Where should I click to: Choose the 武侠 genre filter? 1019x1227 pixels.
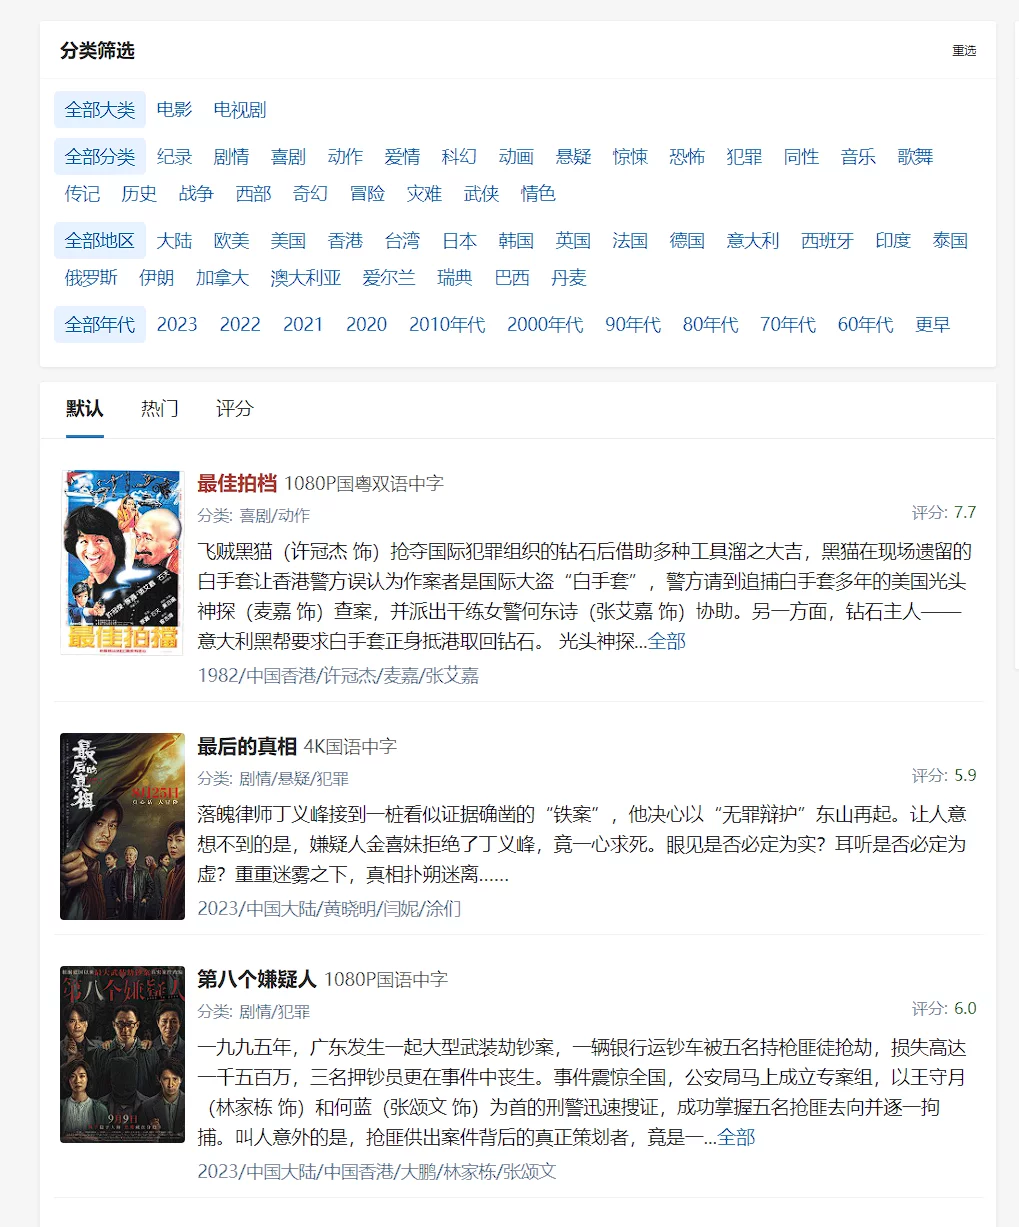coord(481,194)
